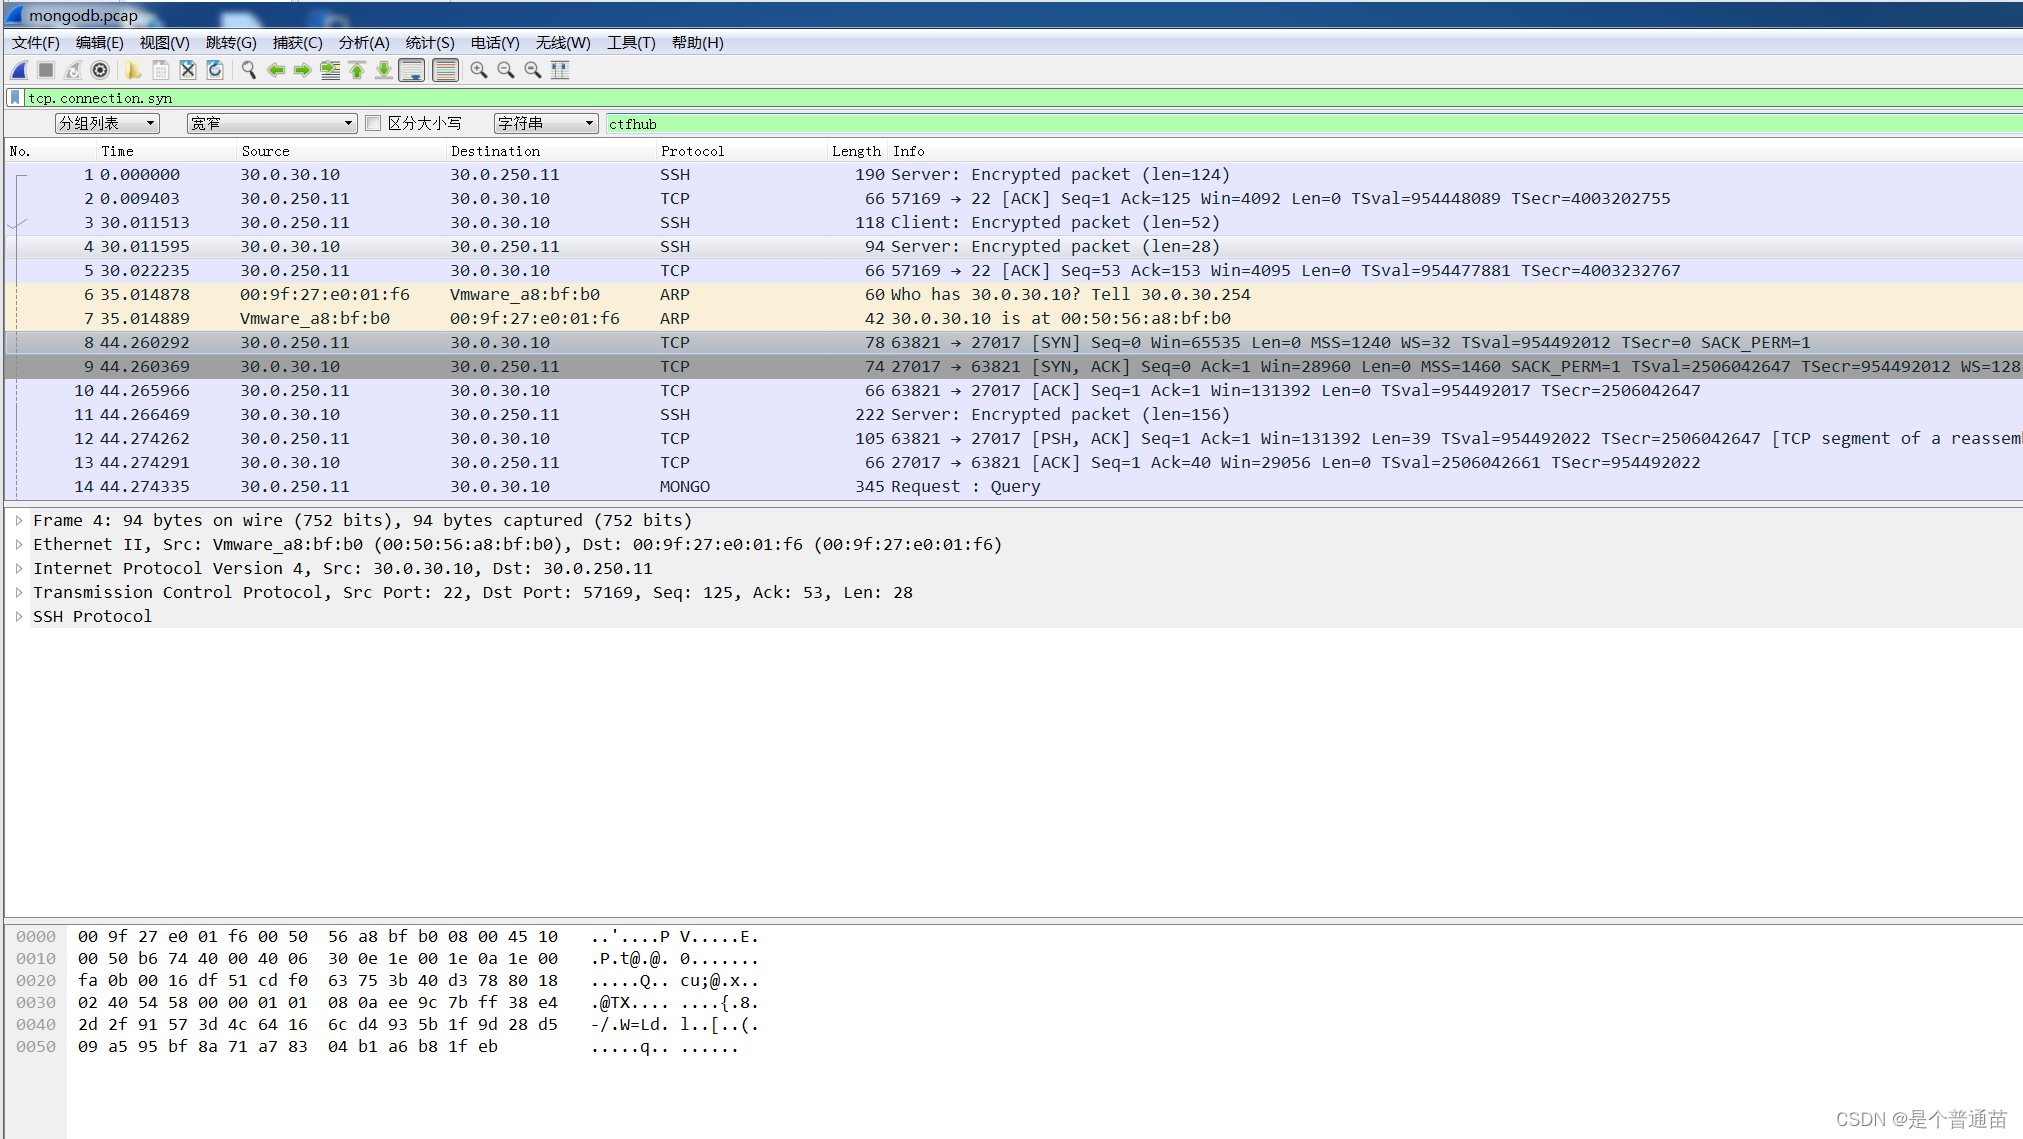Close the capture file with X icon

188,70
